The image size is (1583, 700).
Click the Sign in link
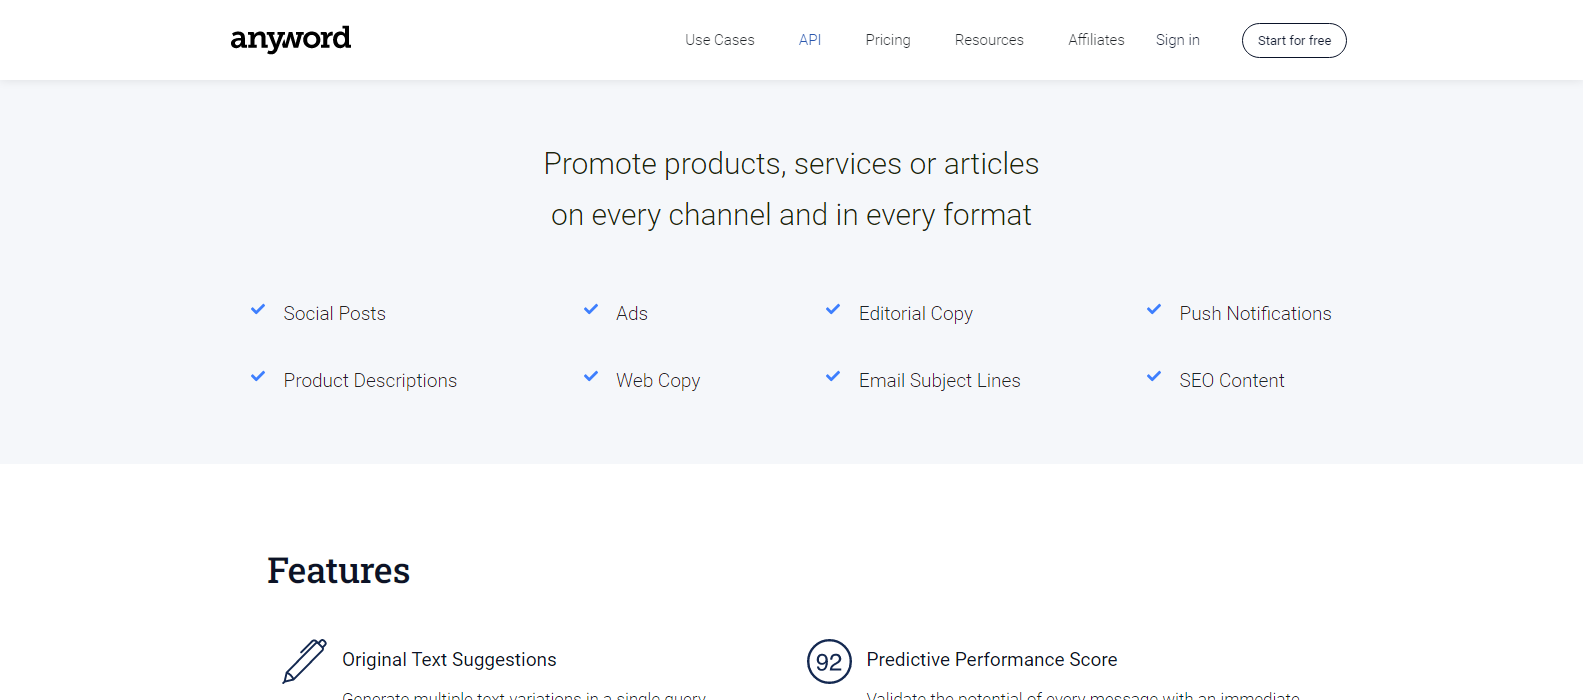click(1178, 40)
